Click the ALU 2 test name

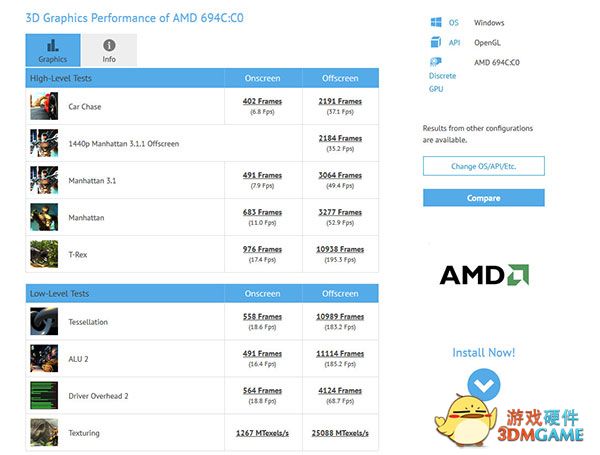78,359
